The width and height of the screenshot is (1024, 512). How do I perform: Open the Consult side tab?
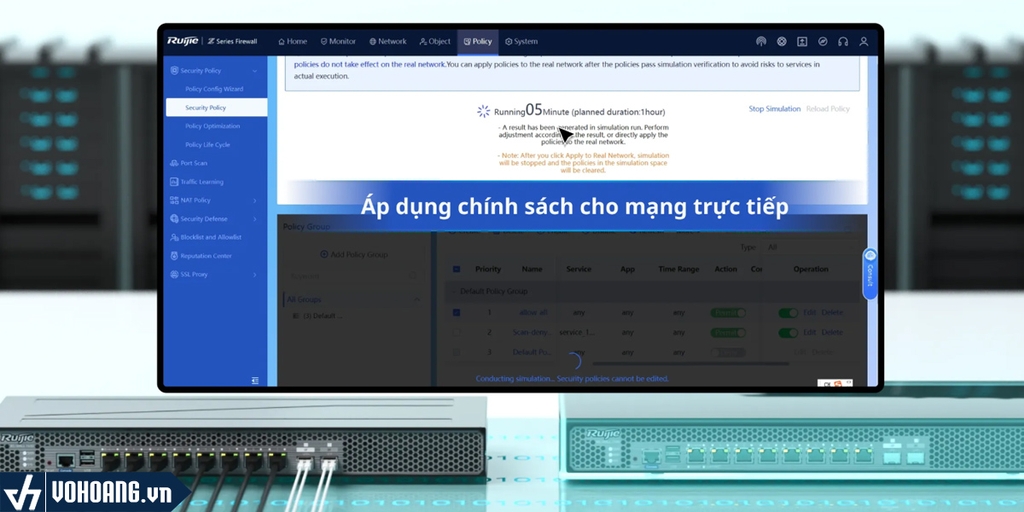(x=869, y=274)
